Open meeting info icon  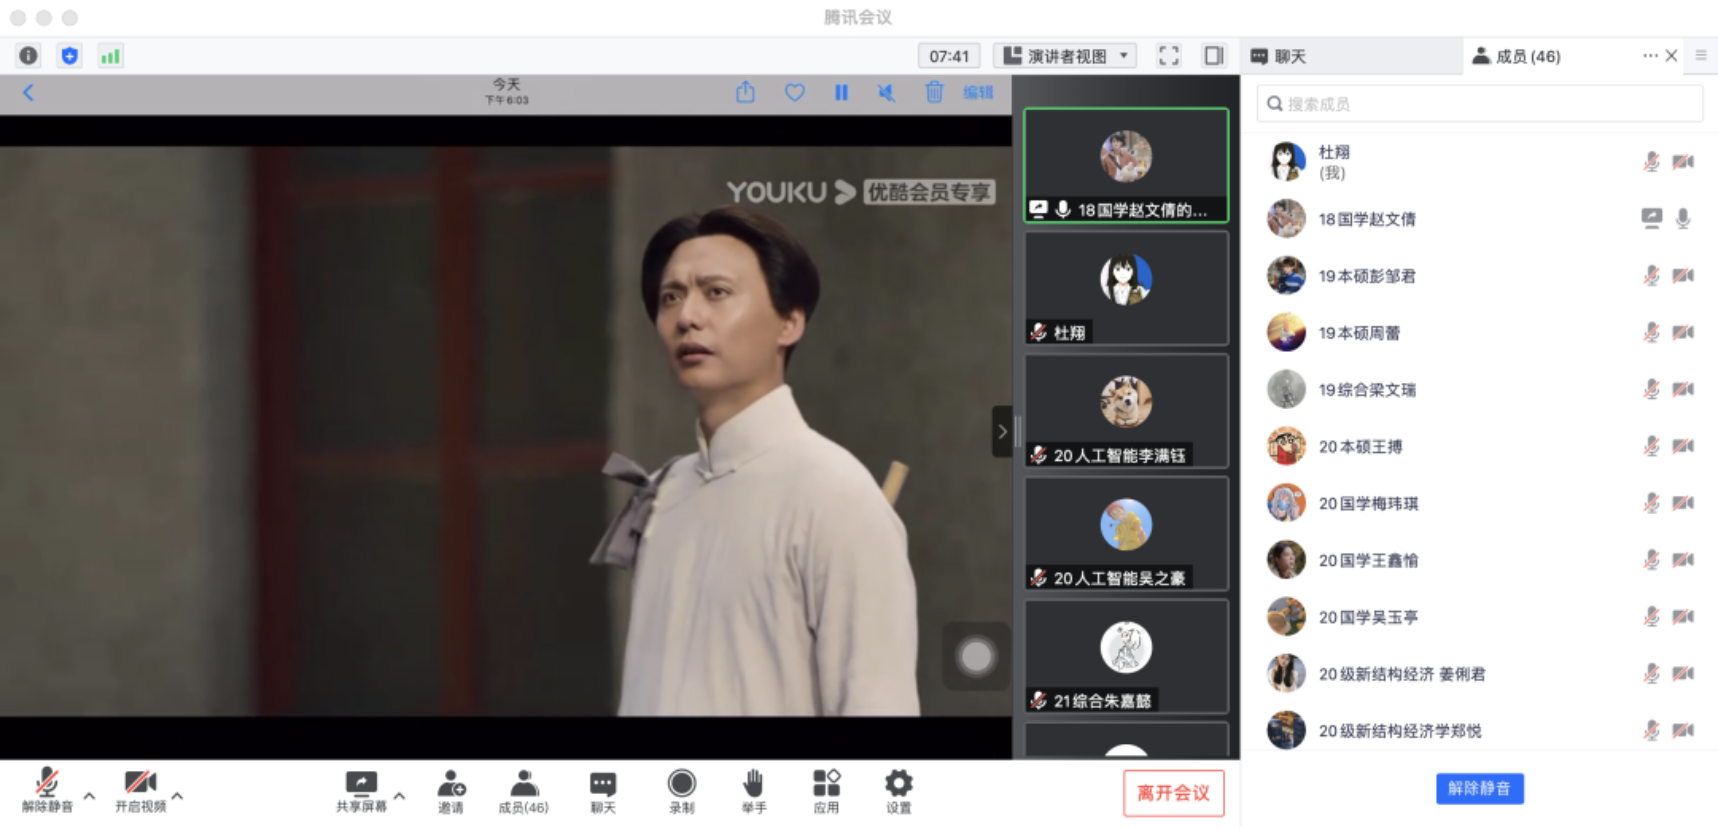click(28, 56)
